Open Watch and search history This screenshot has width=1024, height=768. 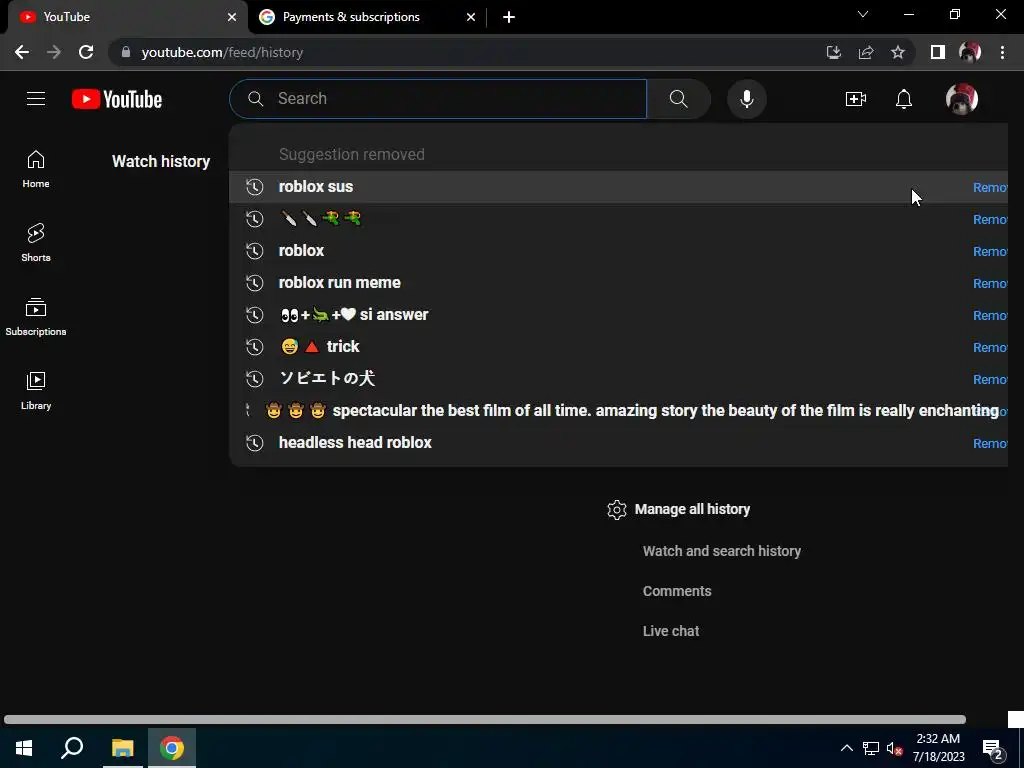pyautogui.click(x=722, y=551)
